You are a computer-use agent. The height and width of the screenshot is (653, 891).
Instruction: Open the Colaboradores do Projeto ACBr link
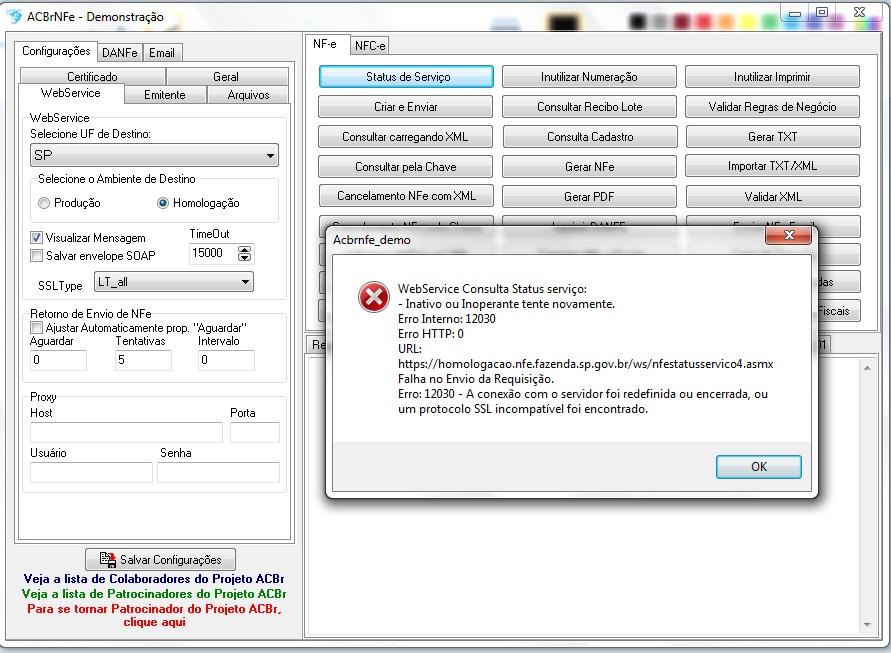click(x=154, y=579)
